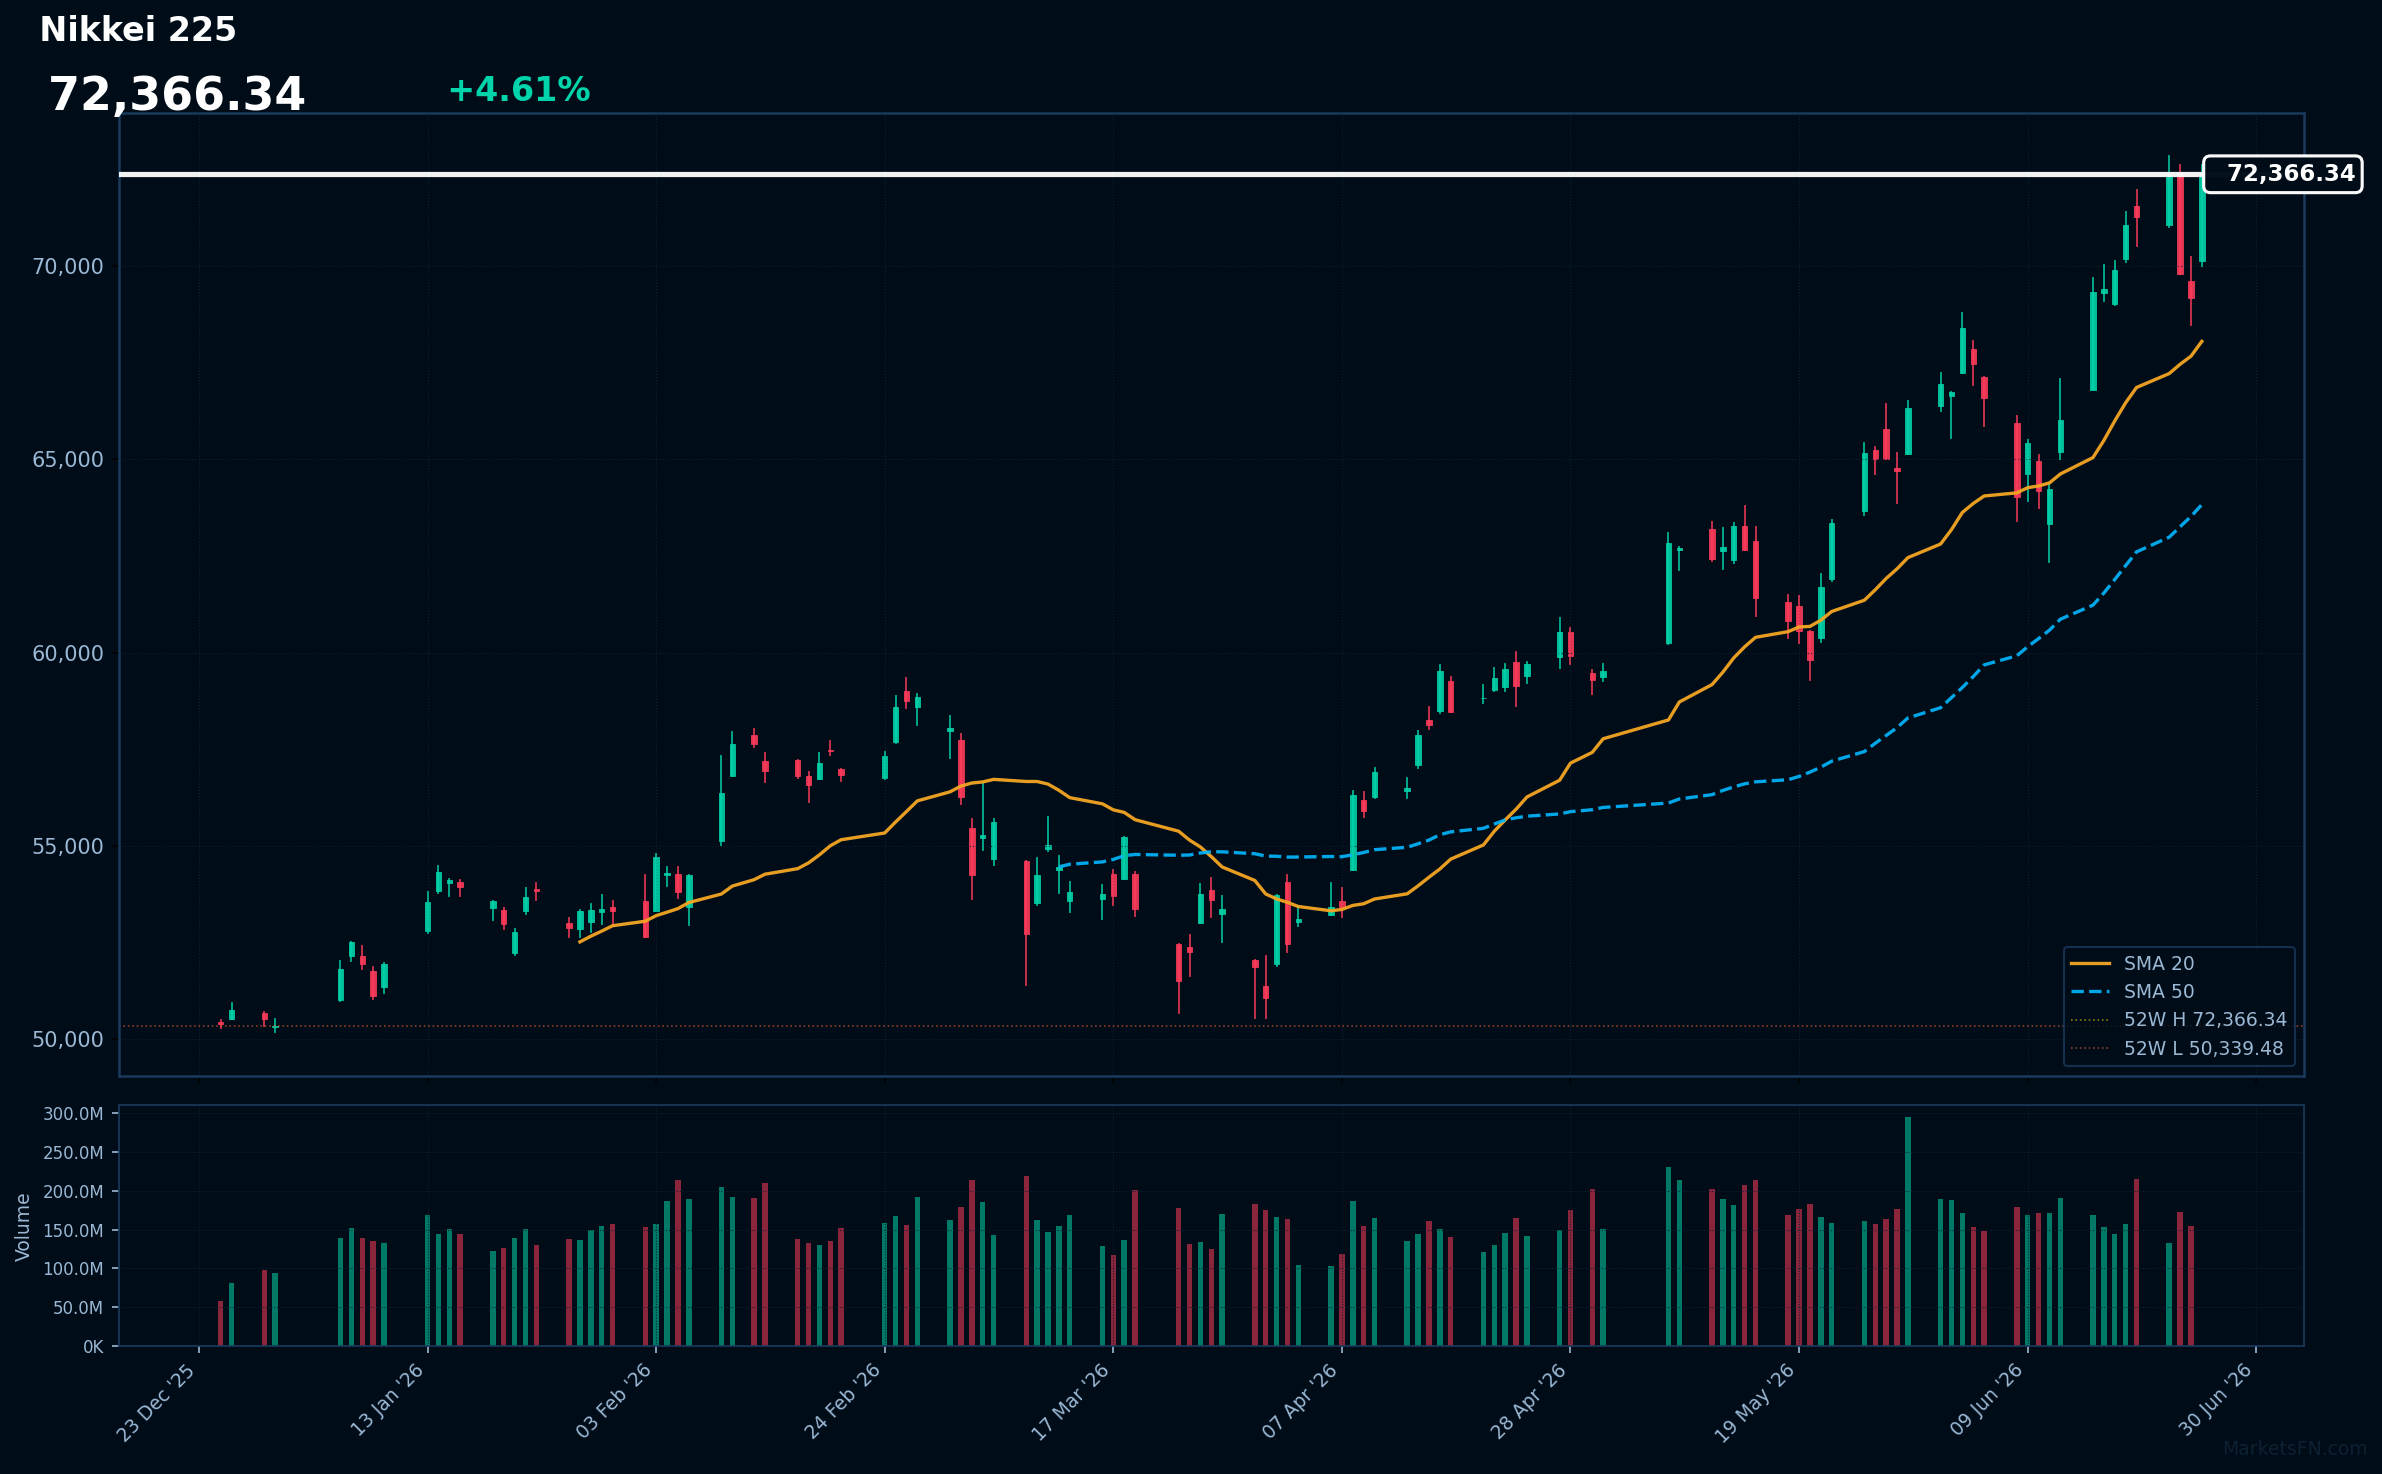Screen dimensions: 2382x1474
Task: Click the 200.0M volume axis label
Action: click(73, 1192)
